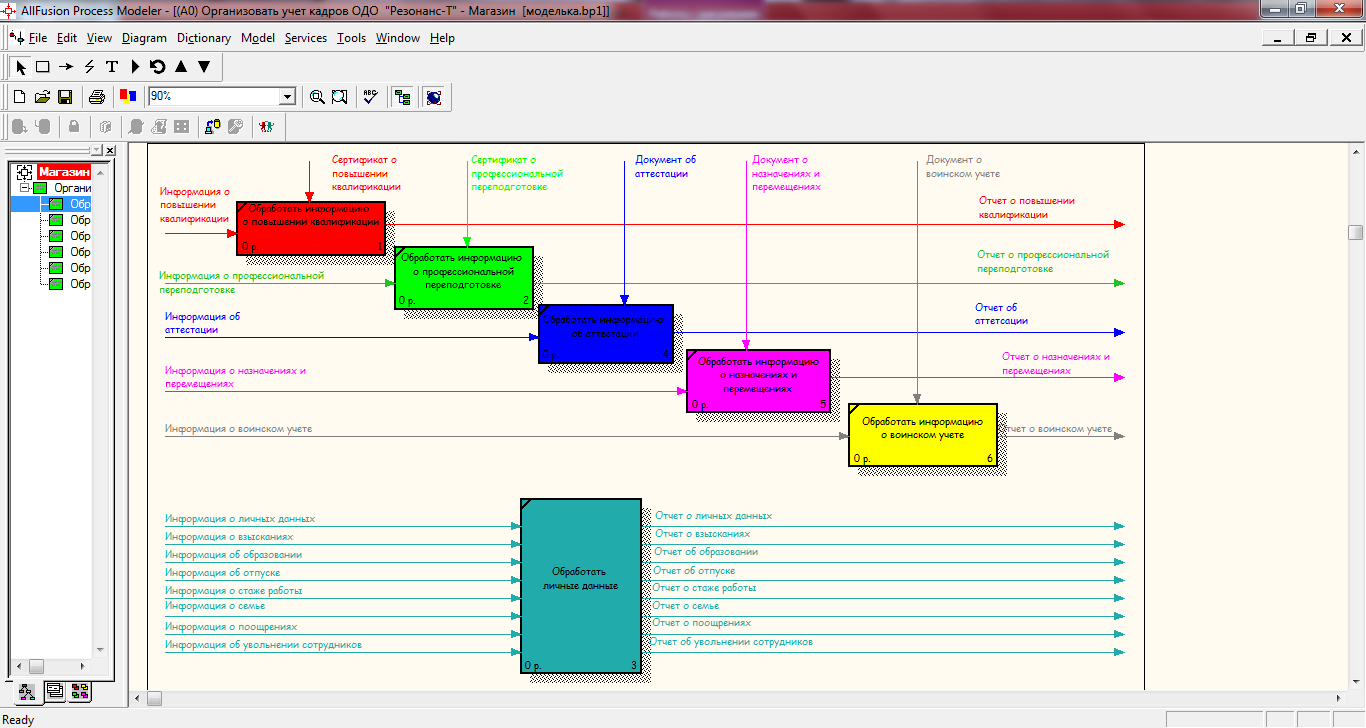Viewport: 1366px width, 728px height.
Task: Open the Diagram menu
Action: pos(144,38)
